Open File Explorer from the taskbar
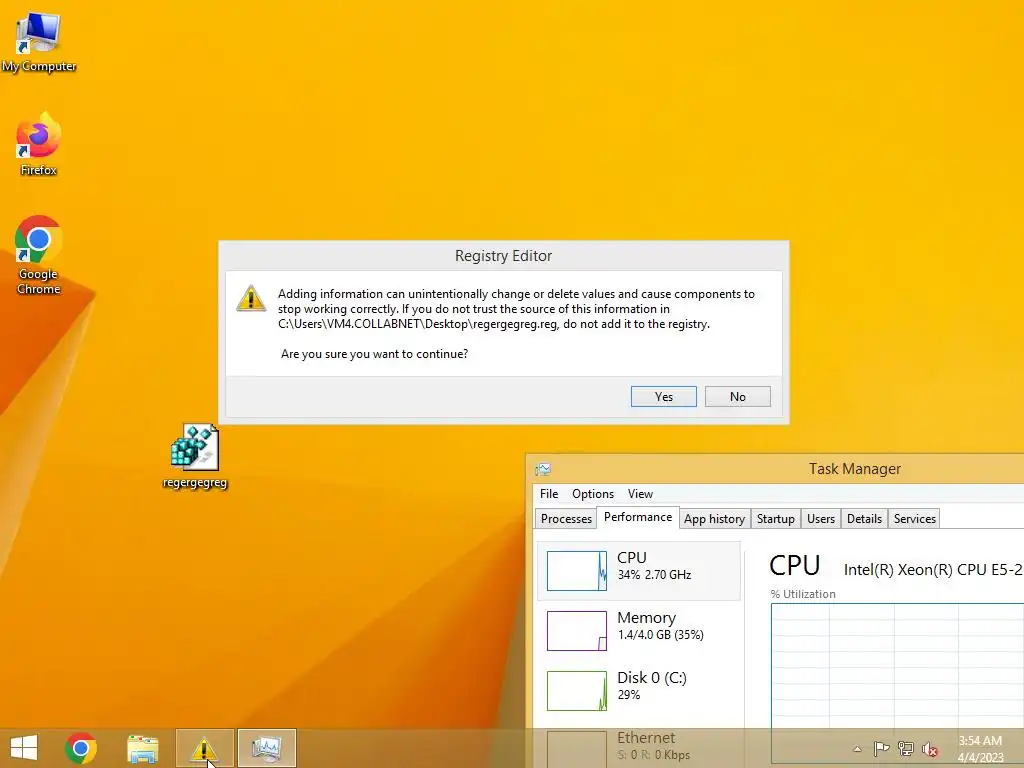 click(142, 748)
